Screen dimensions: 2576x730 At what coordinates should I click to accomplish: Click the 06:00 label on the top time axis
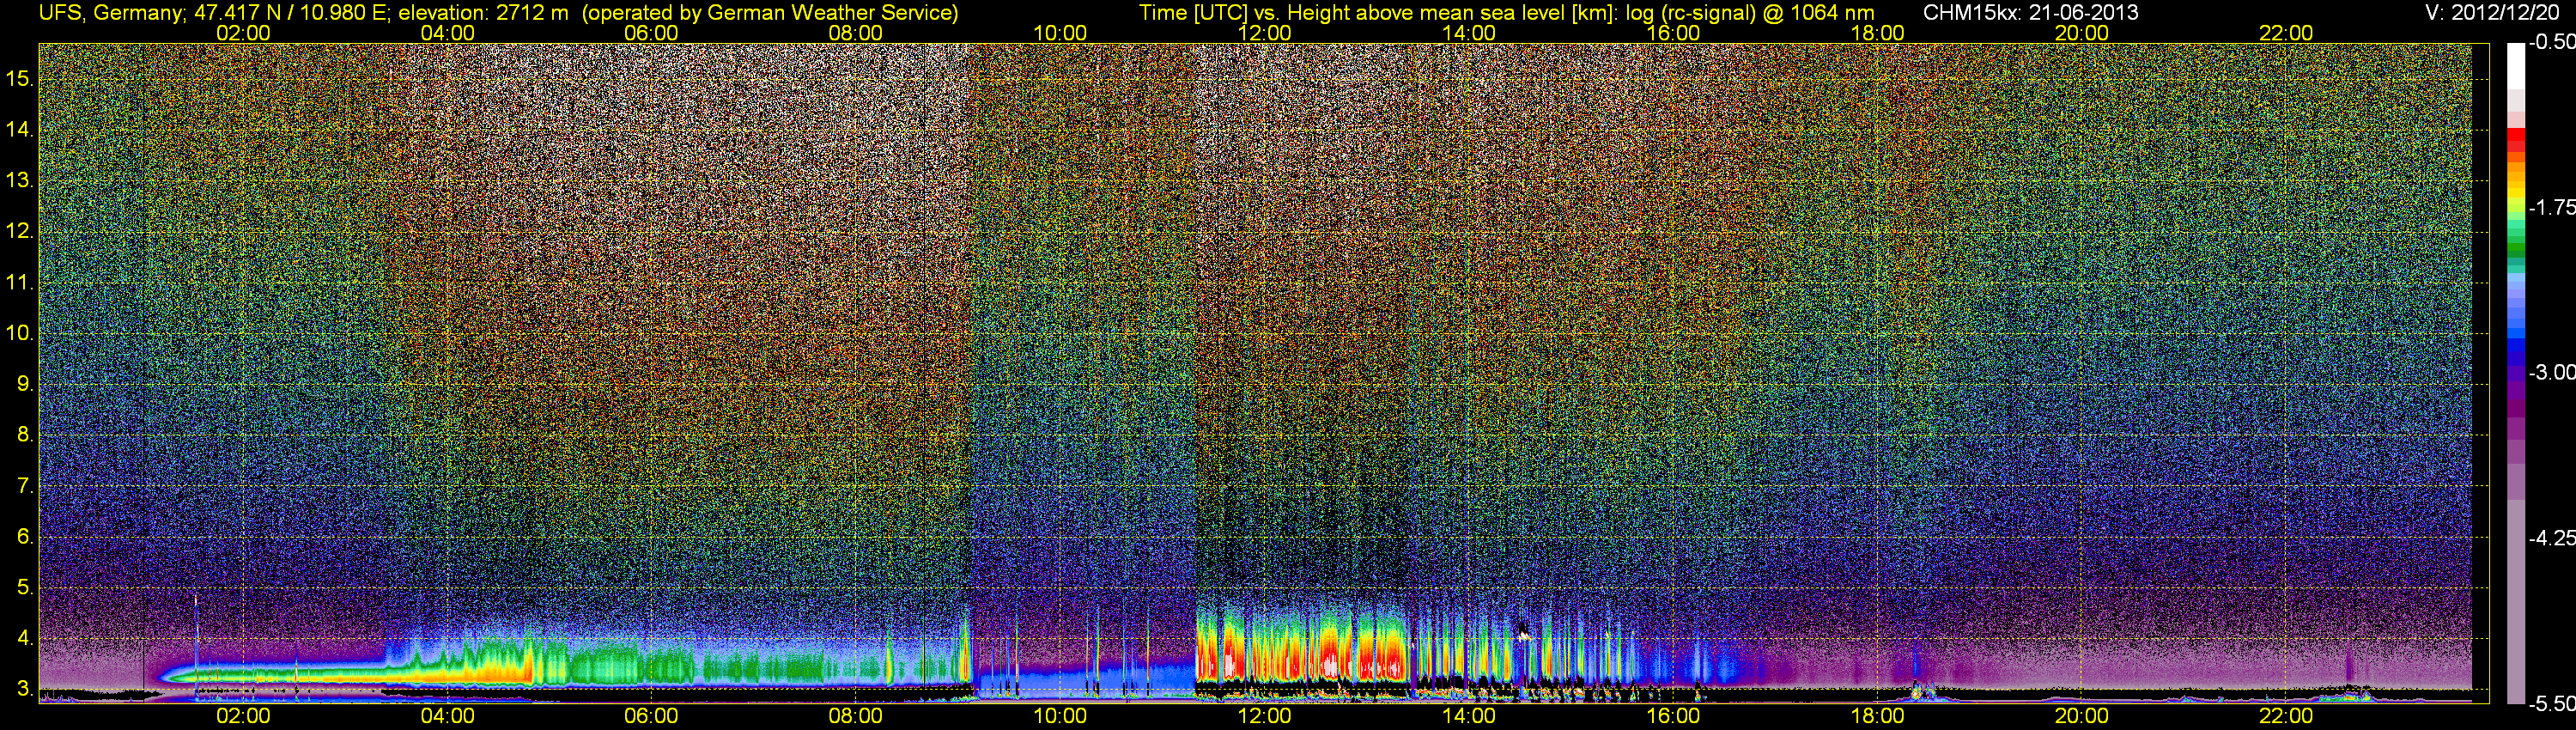click(651, 33)
